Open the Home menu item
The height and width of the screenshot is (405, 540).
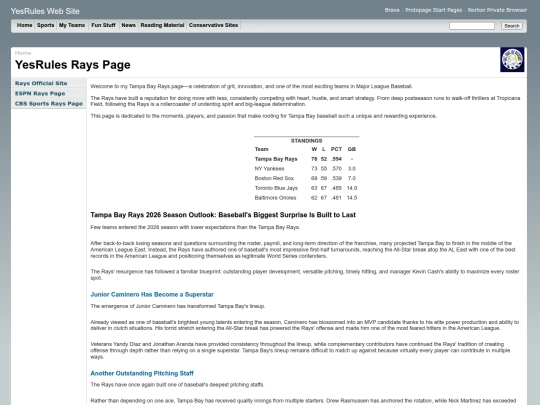24,25
